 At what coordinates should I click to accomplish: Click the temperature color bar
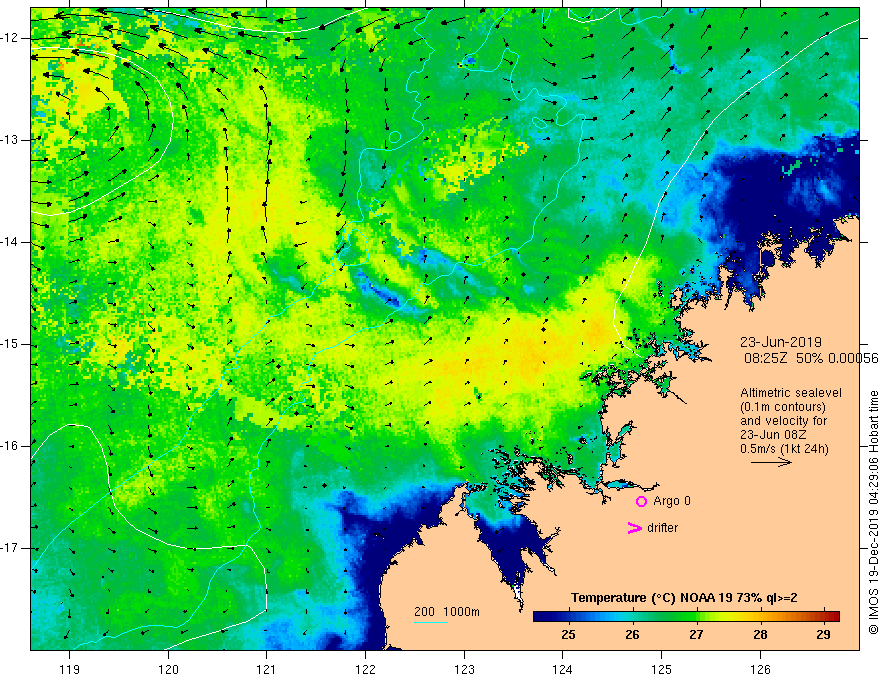[x=686, y=616]
